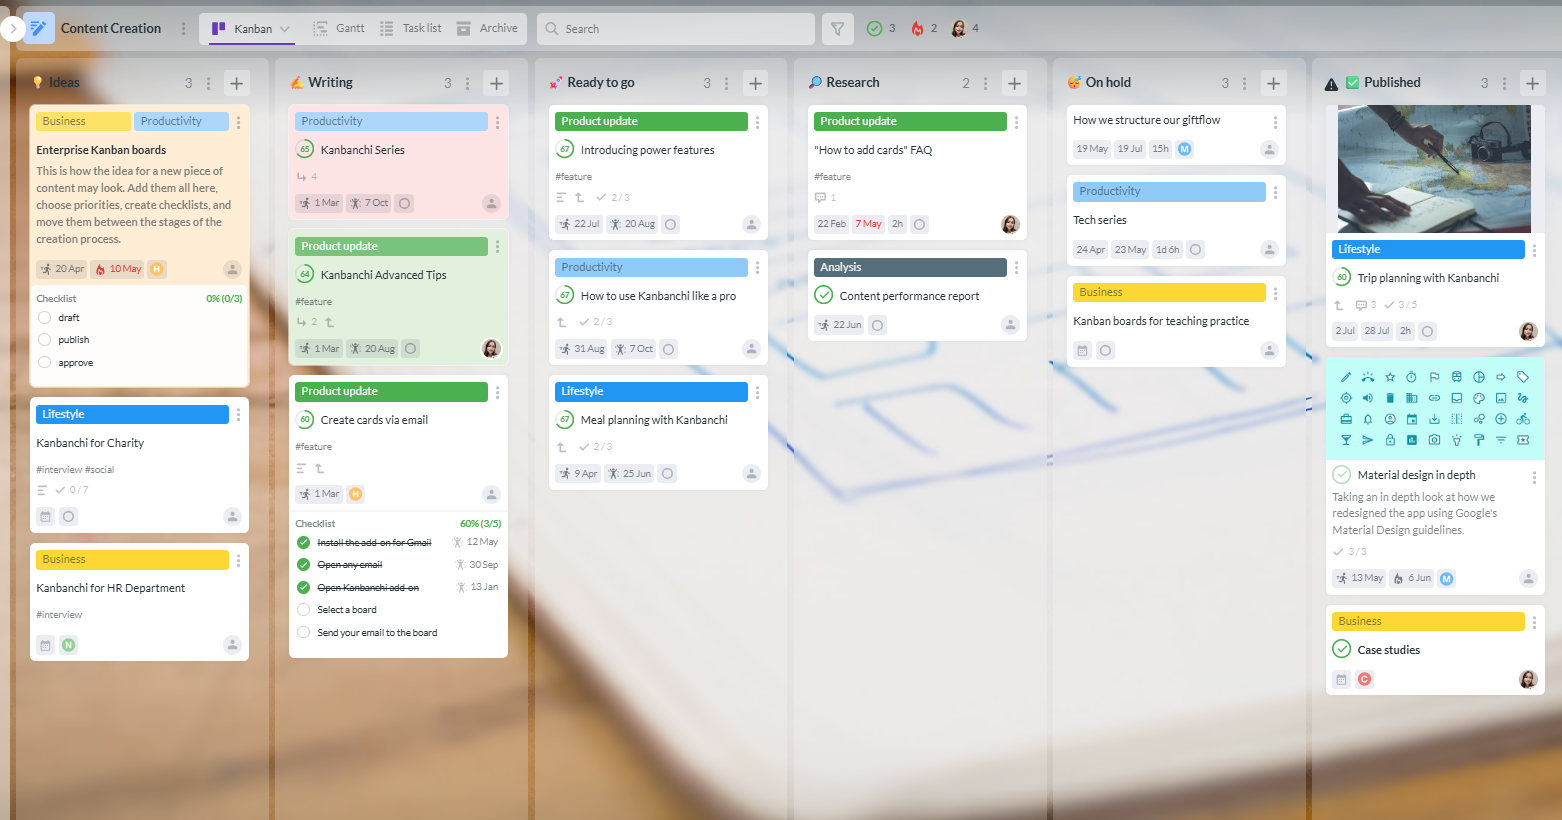Screen dimensions: 1562x820
Task: Open Introducing power features card menu
Action: coord(757,122)
